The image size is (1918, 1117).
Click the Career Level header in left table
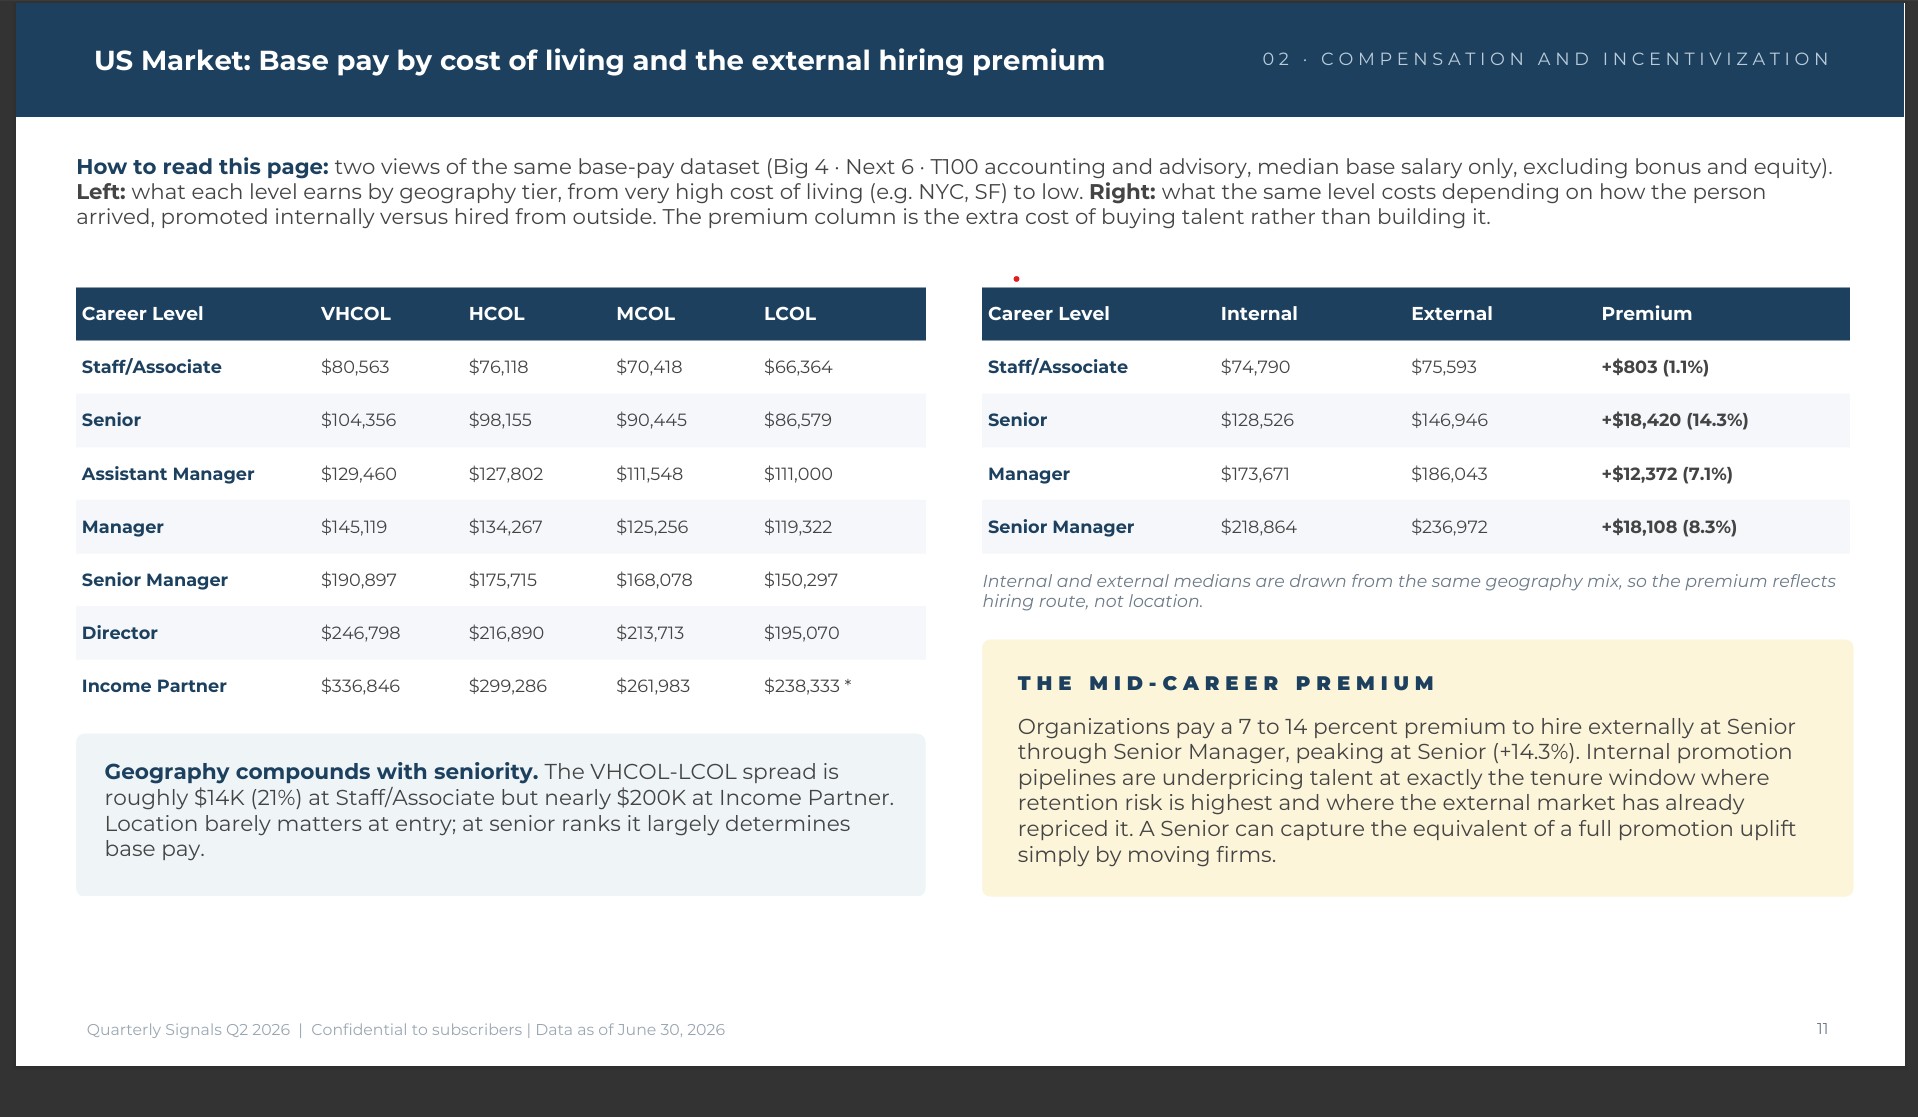pos(142,313)
